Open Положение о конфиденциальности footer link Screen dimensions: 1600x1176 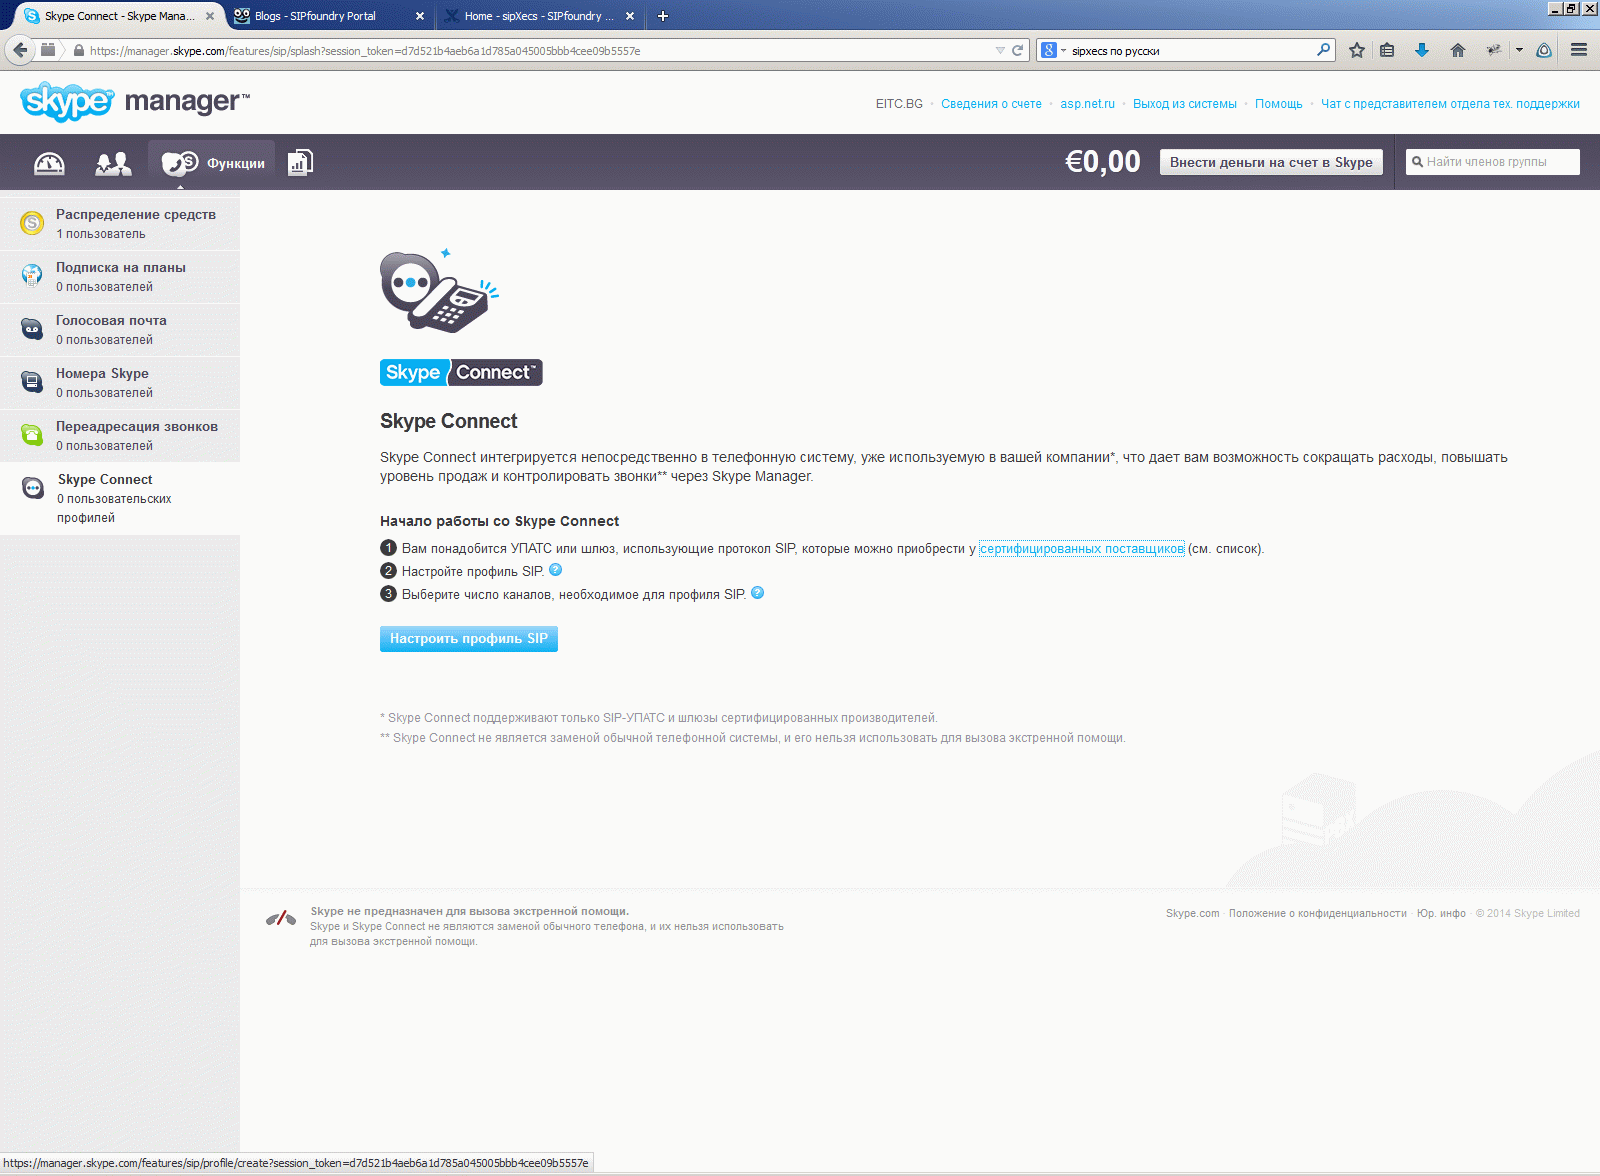pyautogui.click(x=1318, y=913)
